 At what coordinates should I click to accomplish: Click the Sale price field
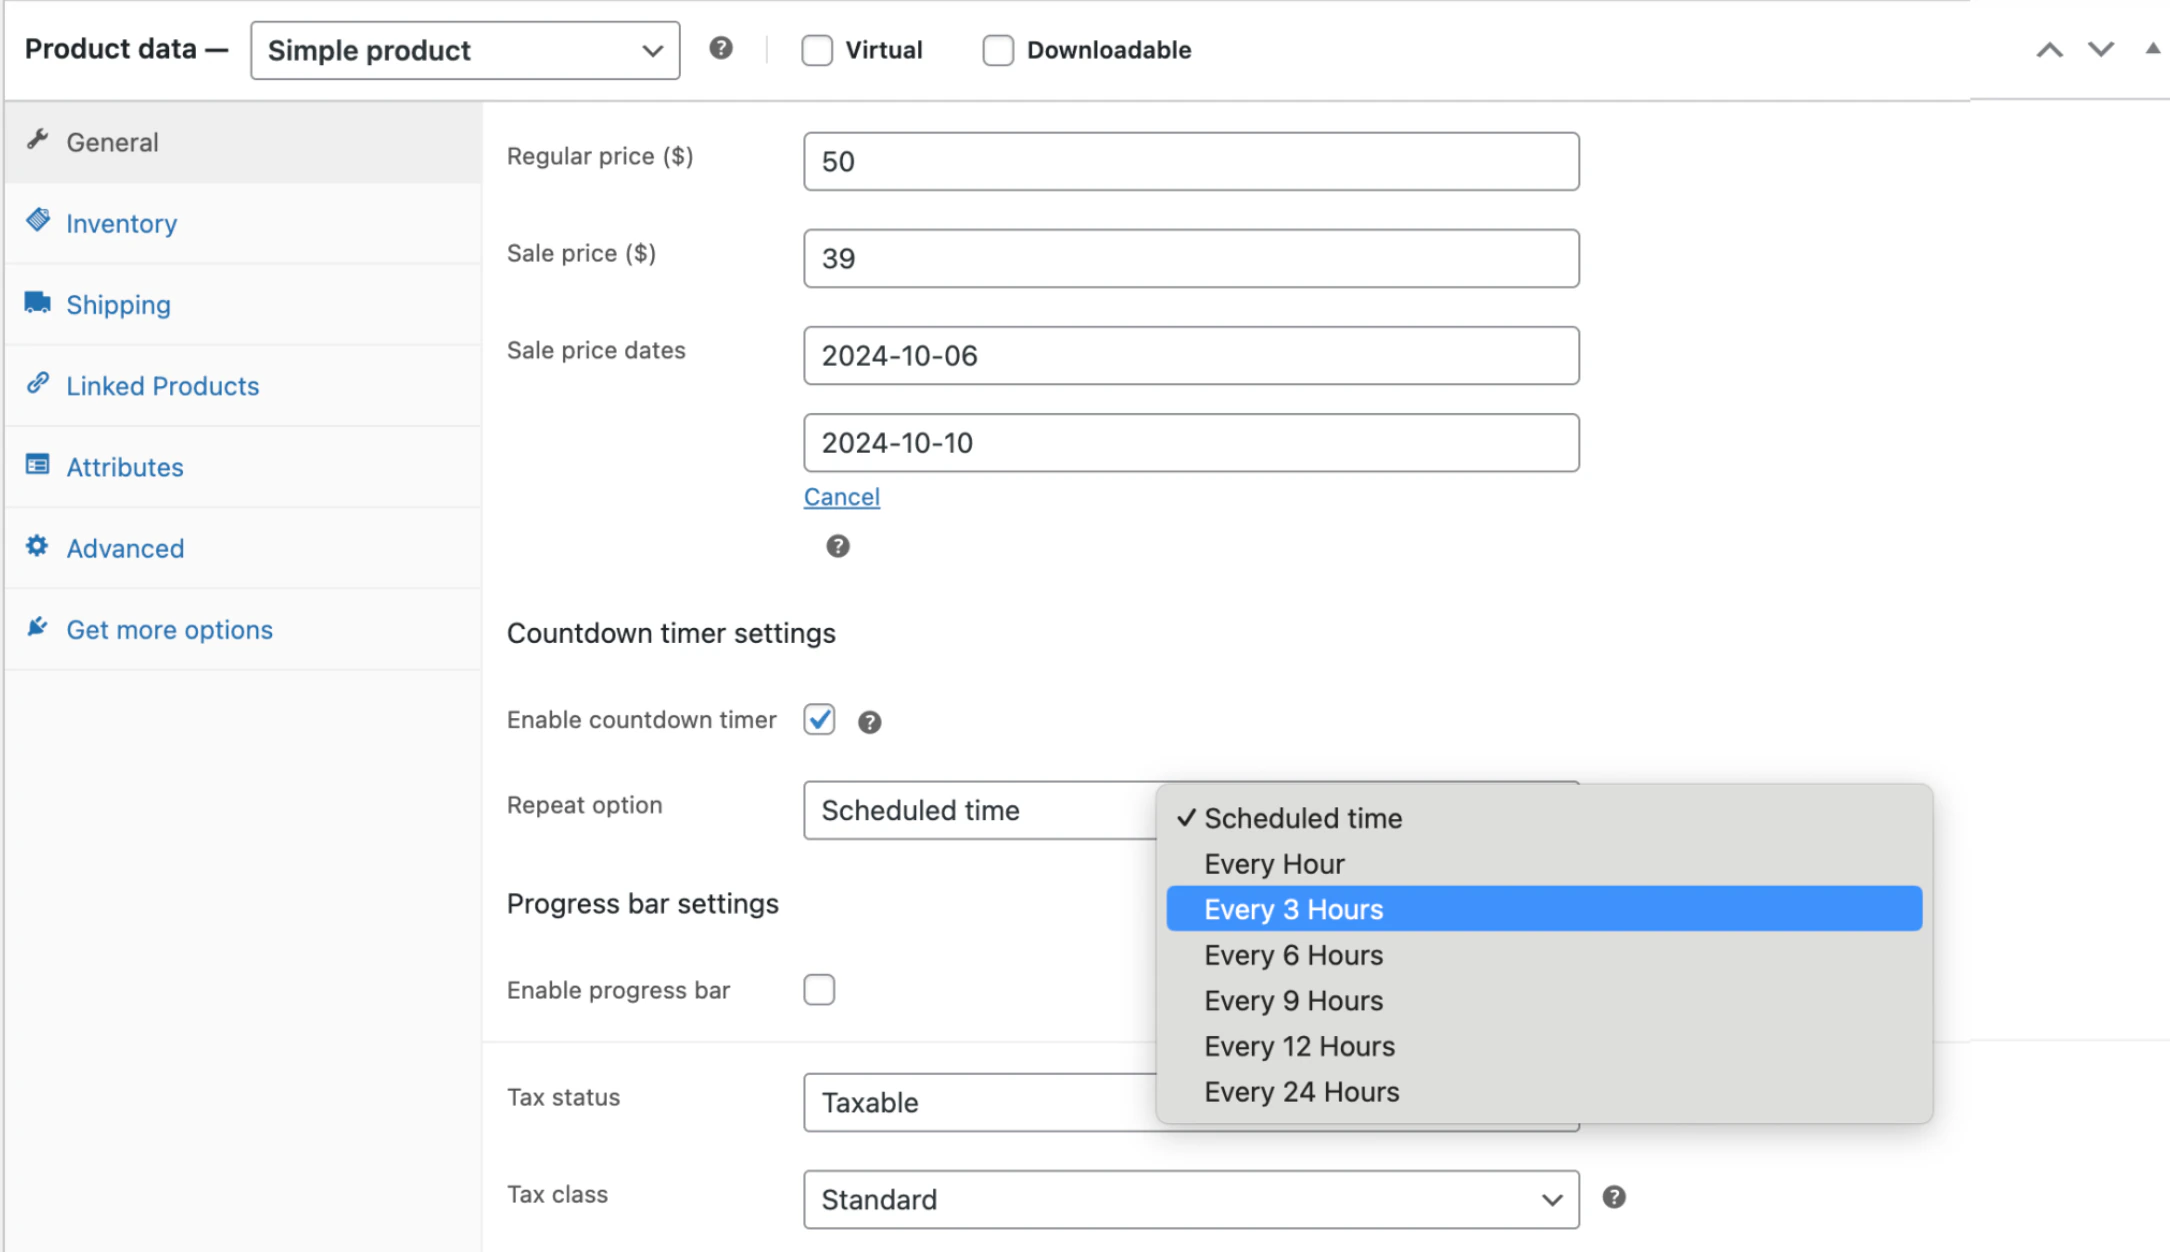point(1191,258)
